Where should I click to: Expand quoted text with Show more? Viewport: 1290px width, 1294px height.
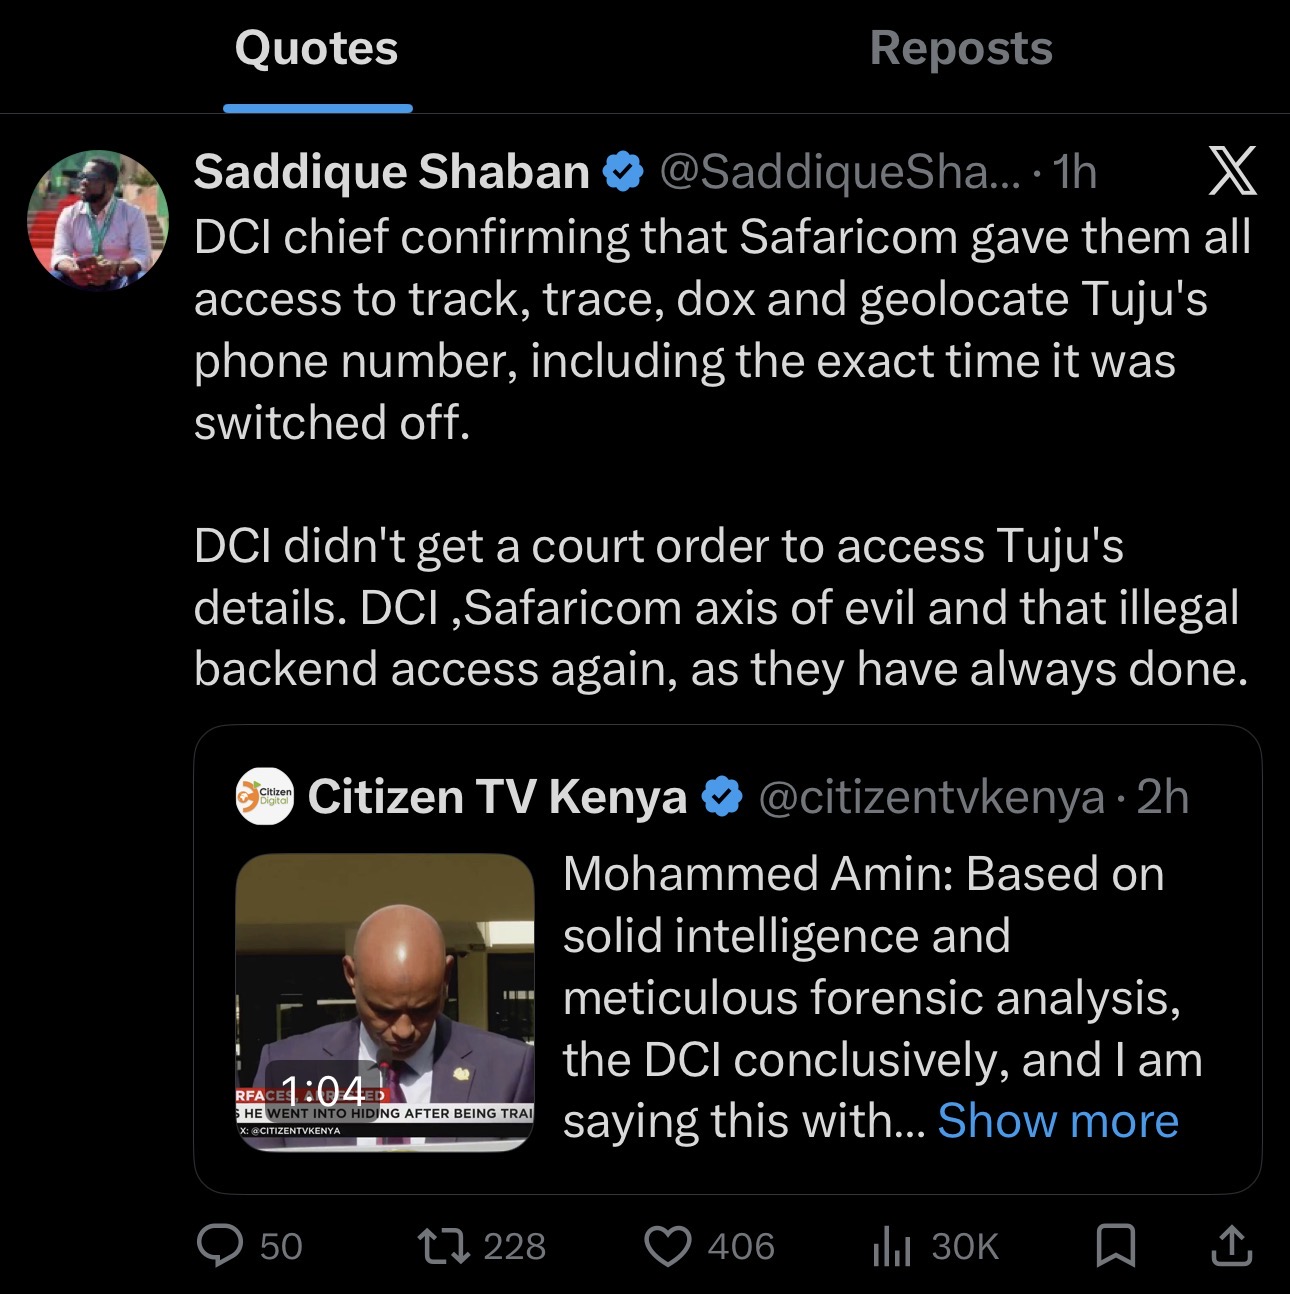[1058, 1121]
